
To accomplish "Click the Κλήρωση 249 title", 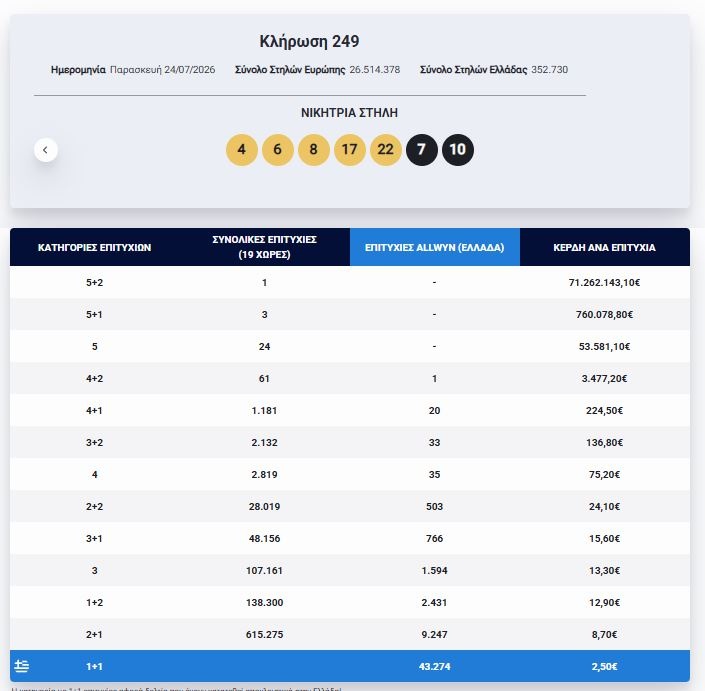I will click(309, 41).
